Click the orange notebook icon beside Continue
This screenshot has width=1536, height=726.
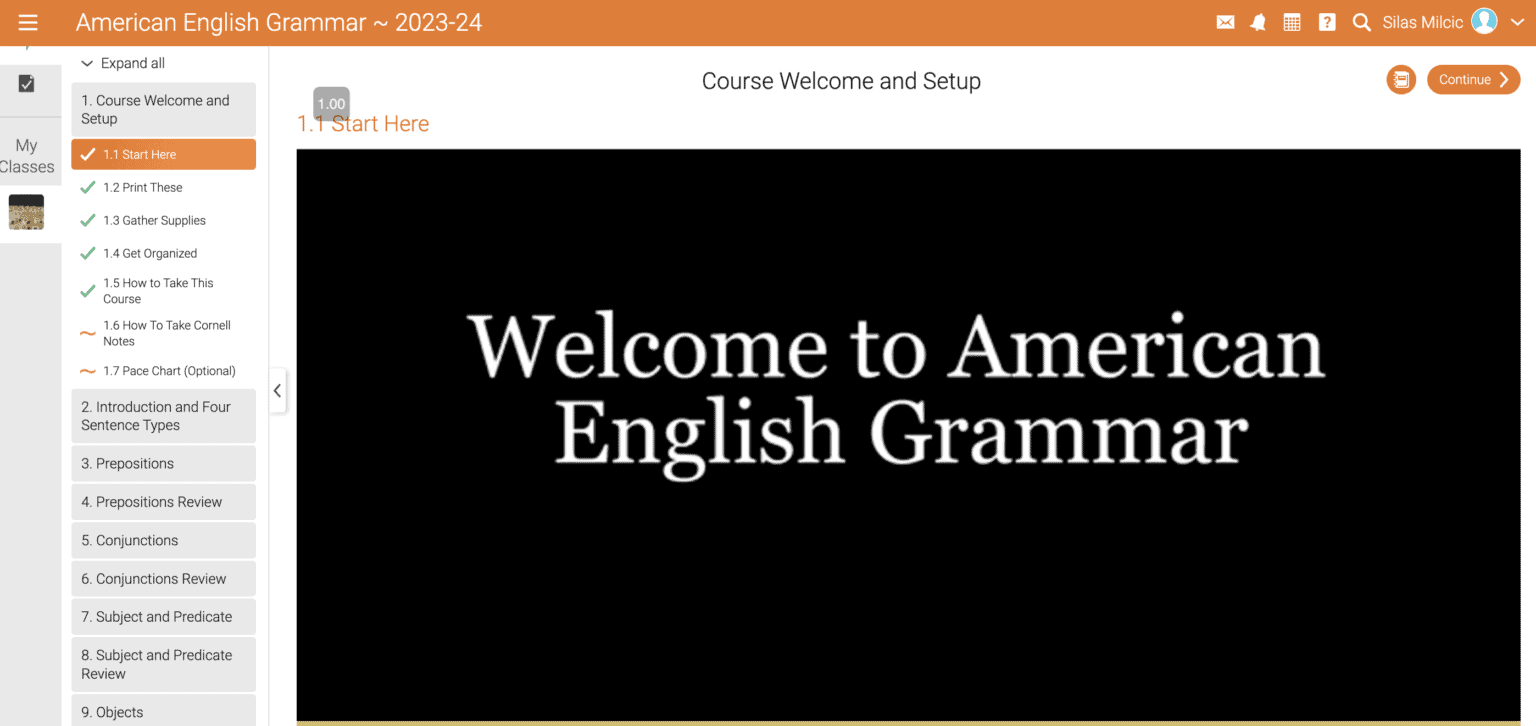(1401, 80)
